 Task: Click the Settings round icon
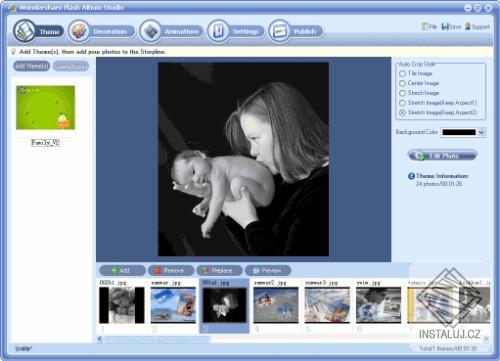click(218, 31)
